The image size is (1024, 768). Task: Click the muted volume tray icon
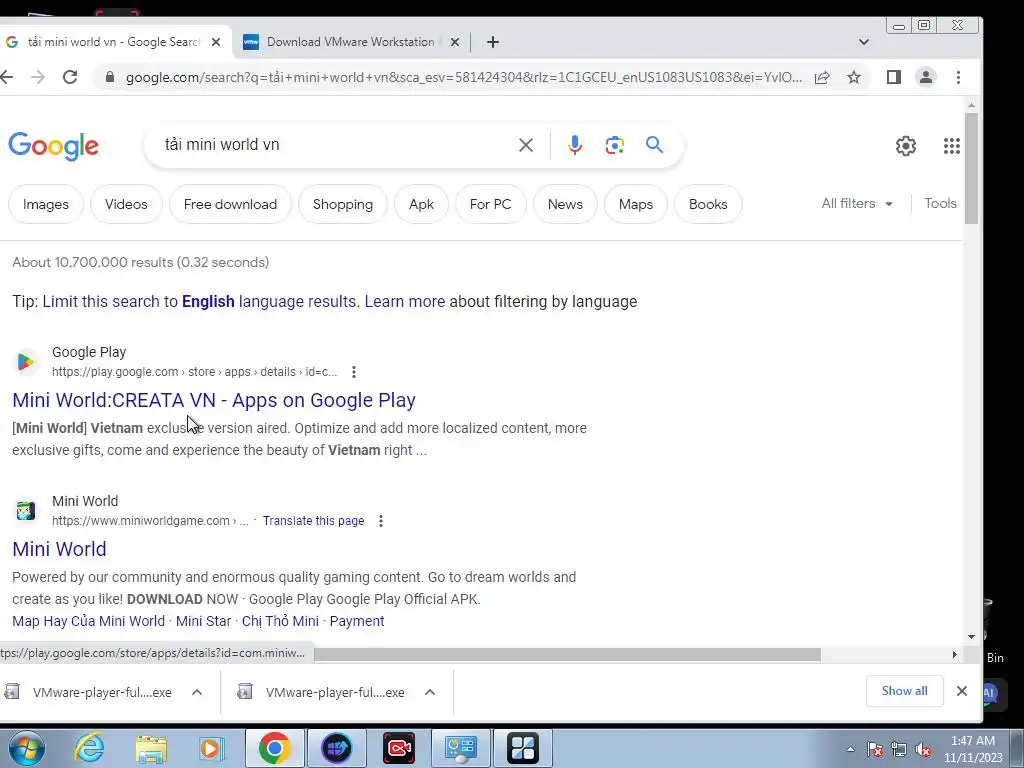[x=923, y=750]
